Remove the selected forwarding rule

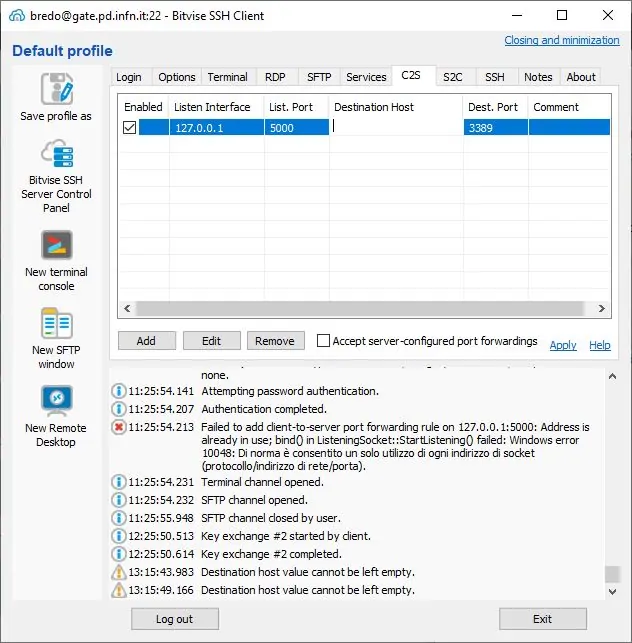coord(275,341)
